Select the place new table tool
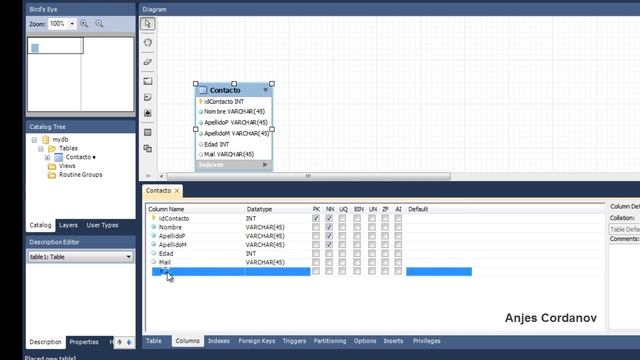The height and width of the screenshot is (360, 640). coord(148,132)
